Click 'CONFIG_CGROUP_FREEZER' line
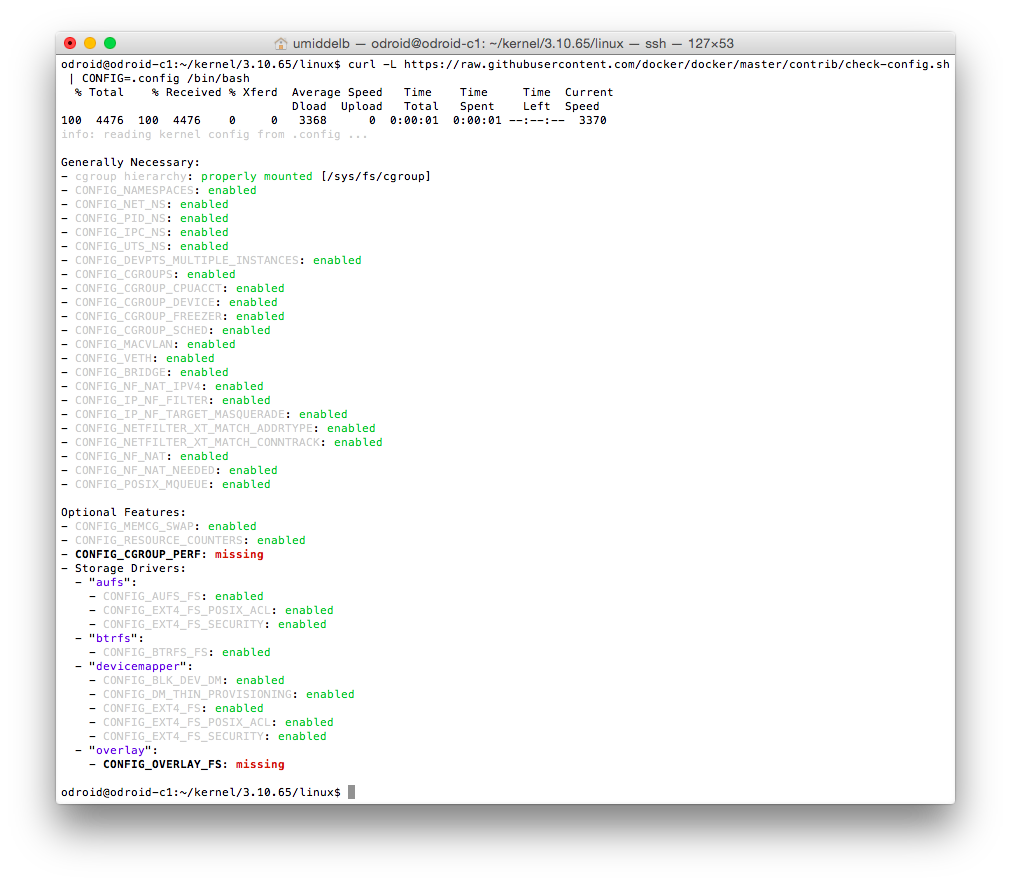 pyautogui.click(x=173, y=317)
